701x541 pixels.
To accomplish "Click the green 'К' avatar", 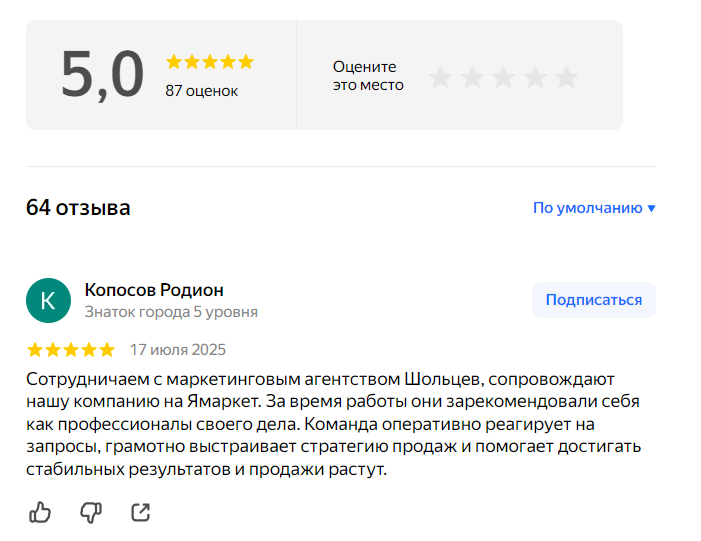I will coord(48,300).
